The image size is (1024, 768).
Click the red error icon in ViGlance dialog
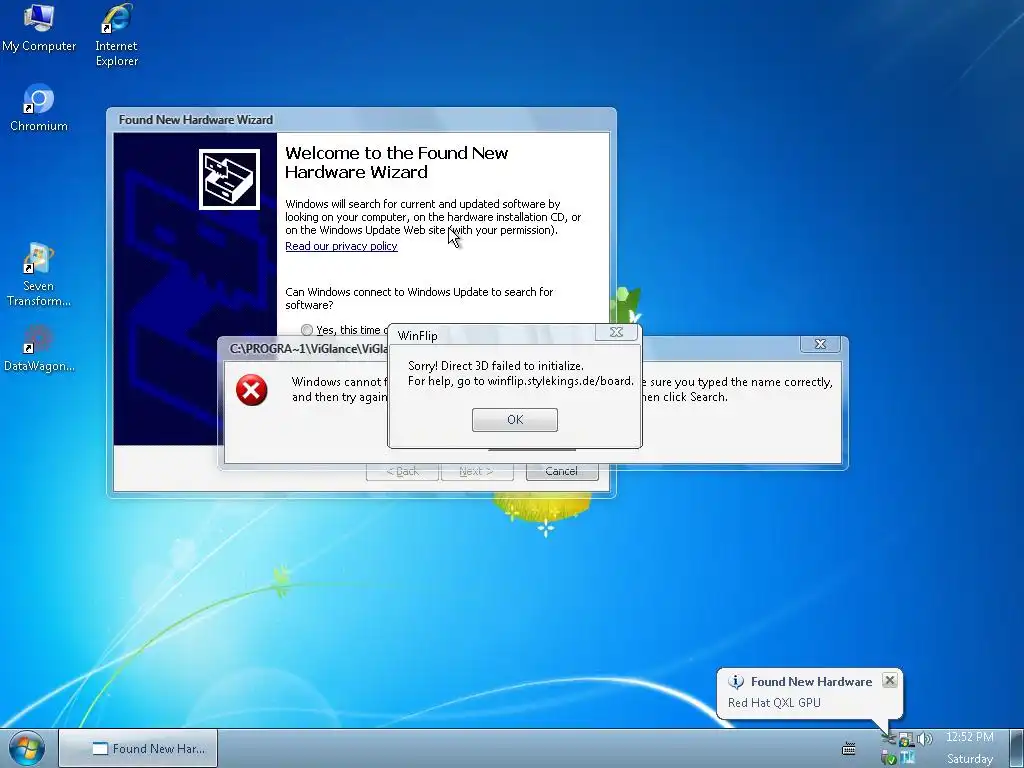[251, 390]
